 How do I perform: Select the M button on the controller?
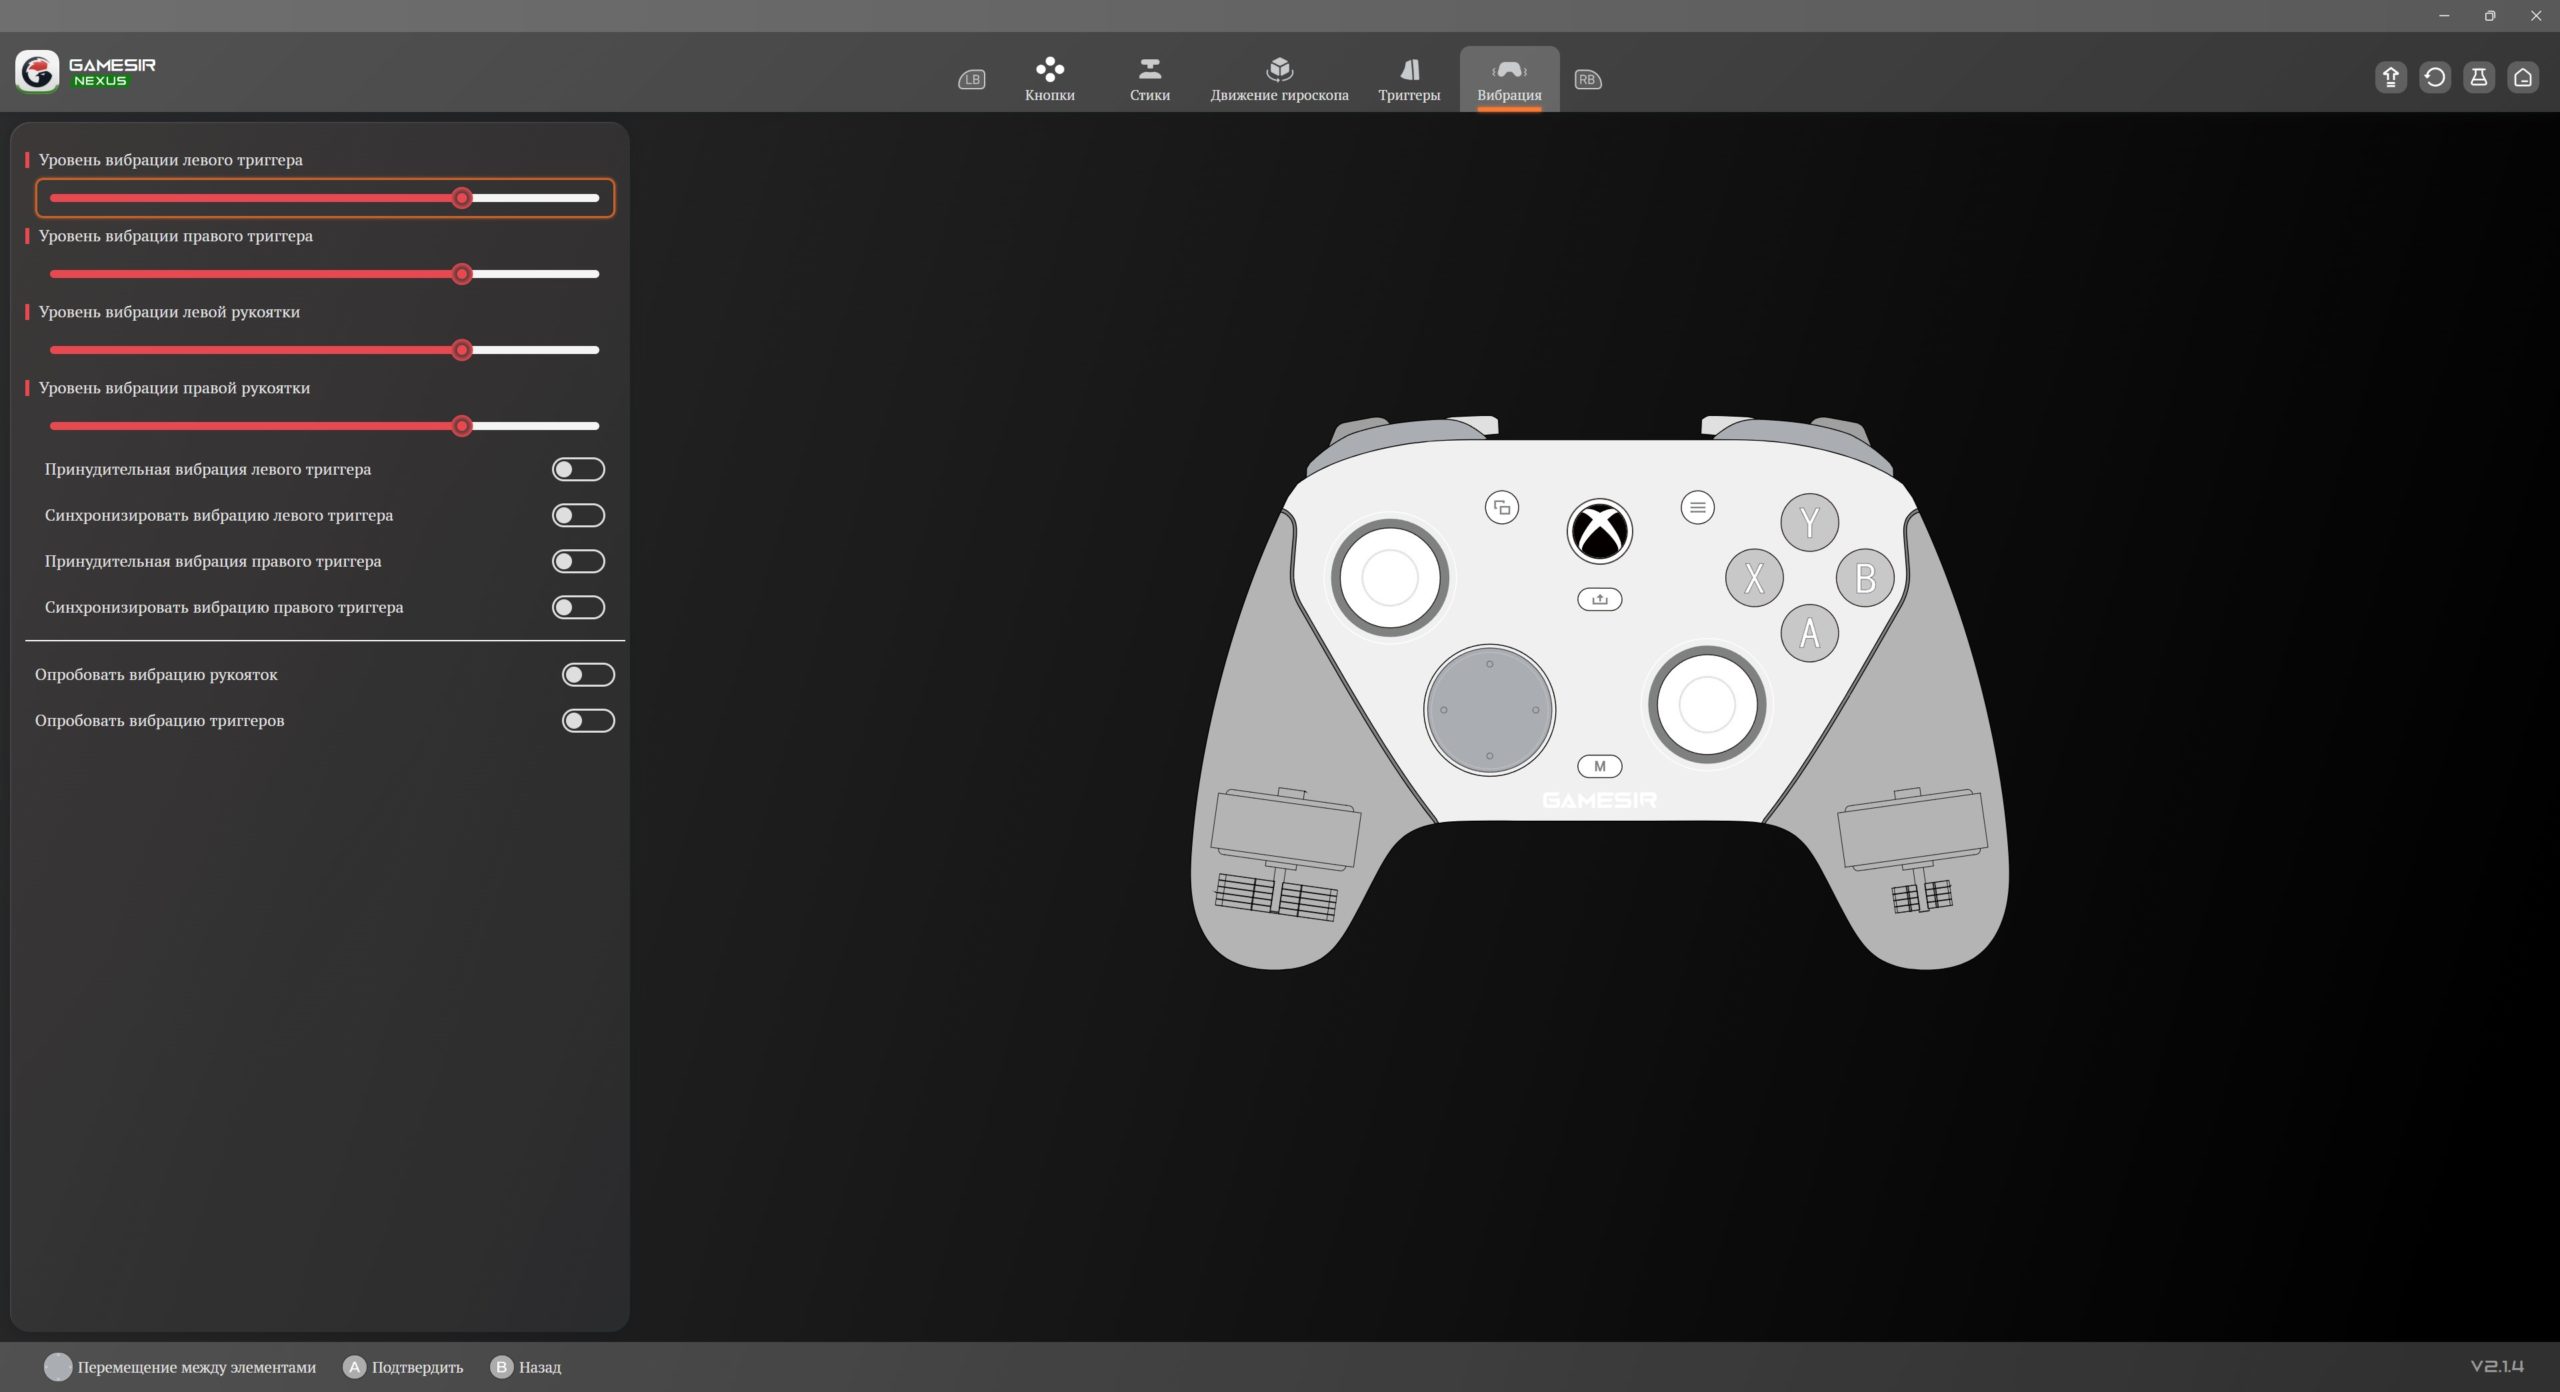pos(1599,766)
